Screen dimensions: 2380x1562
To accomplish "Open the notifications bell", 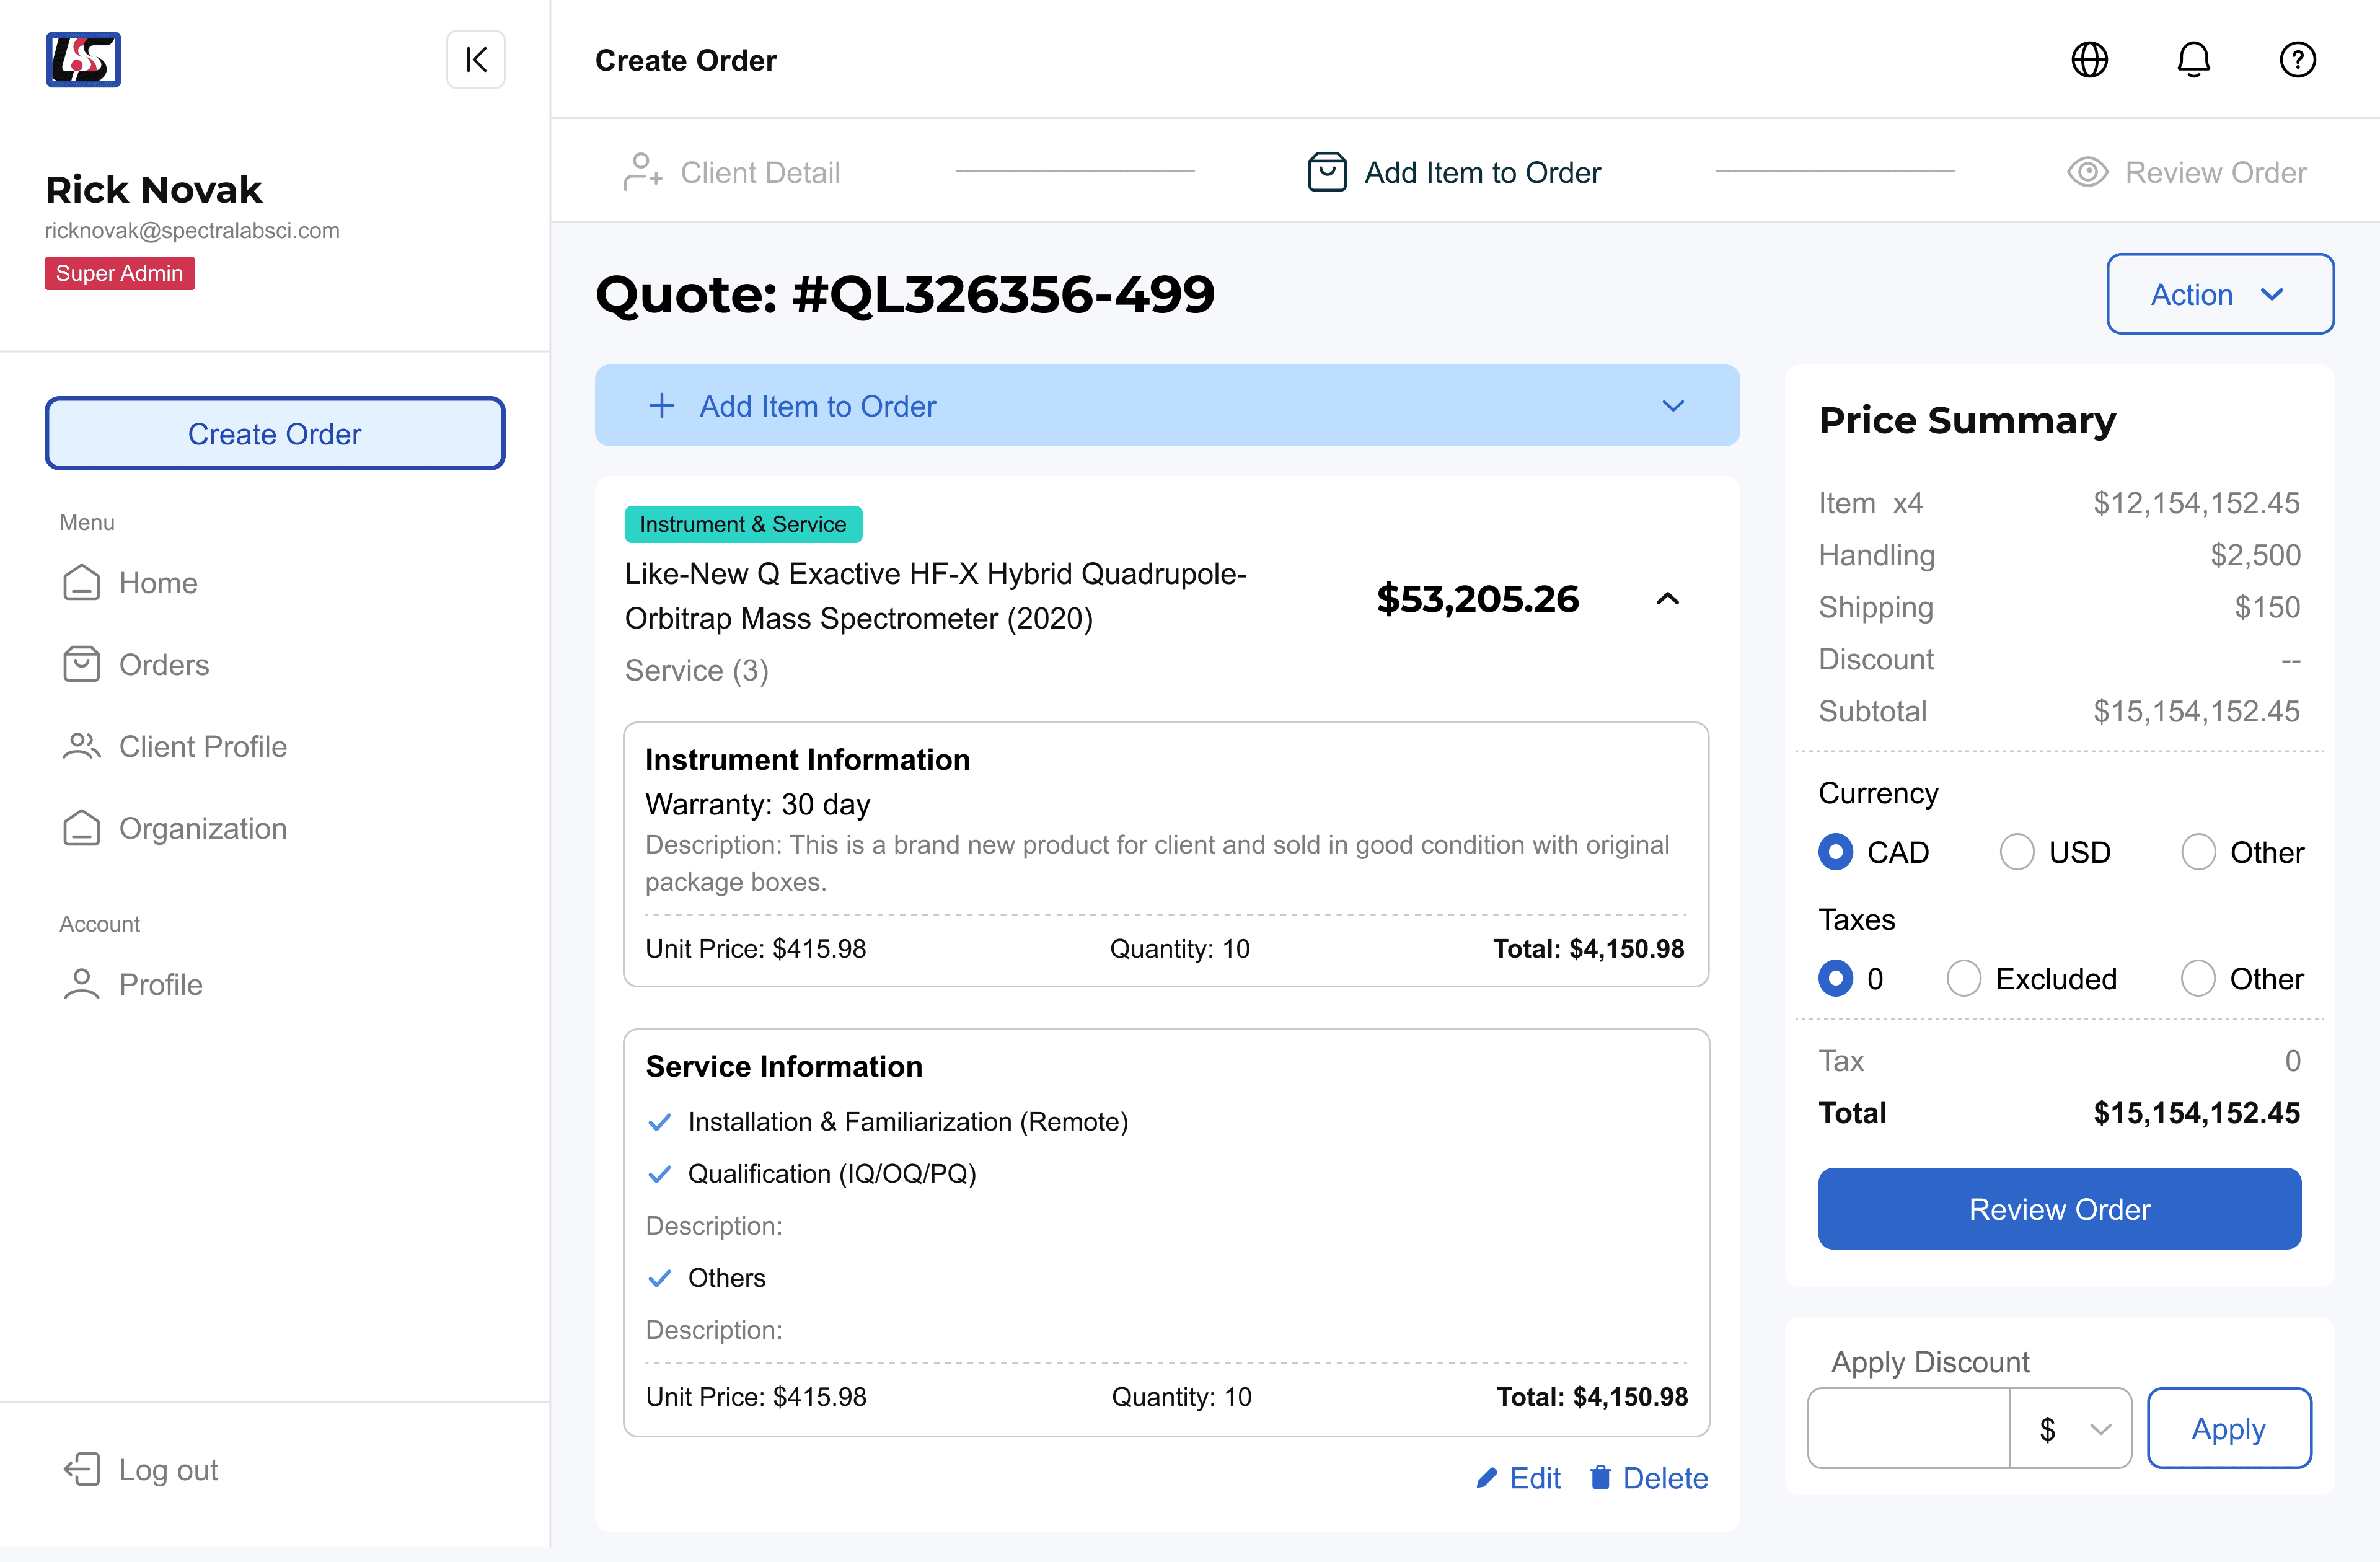I will (2193, 60).
